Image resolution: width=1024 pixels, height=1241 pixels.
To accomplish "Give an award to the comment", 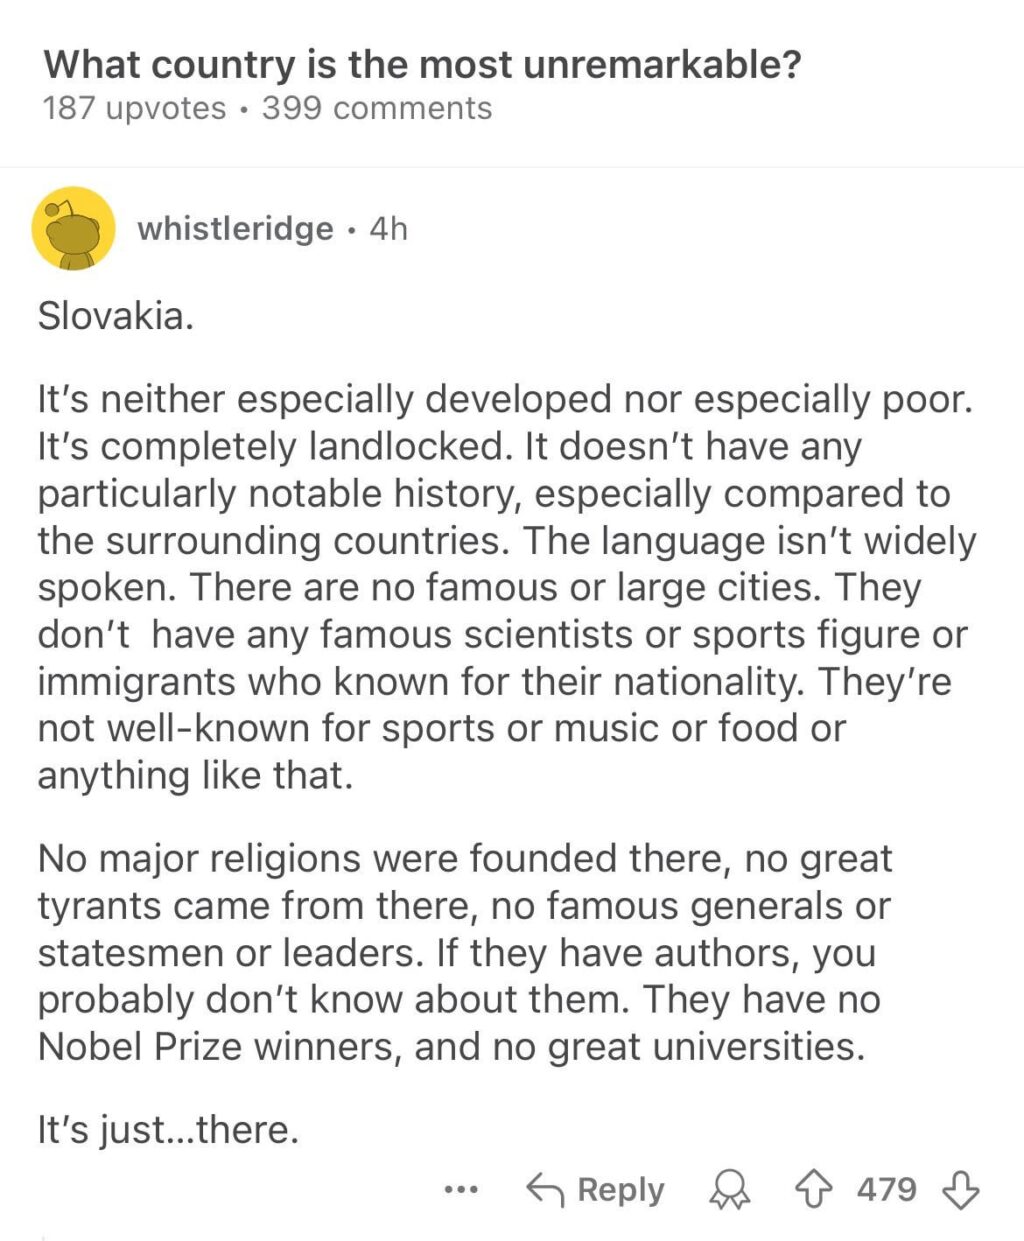I will pos(730,1190).
